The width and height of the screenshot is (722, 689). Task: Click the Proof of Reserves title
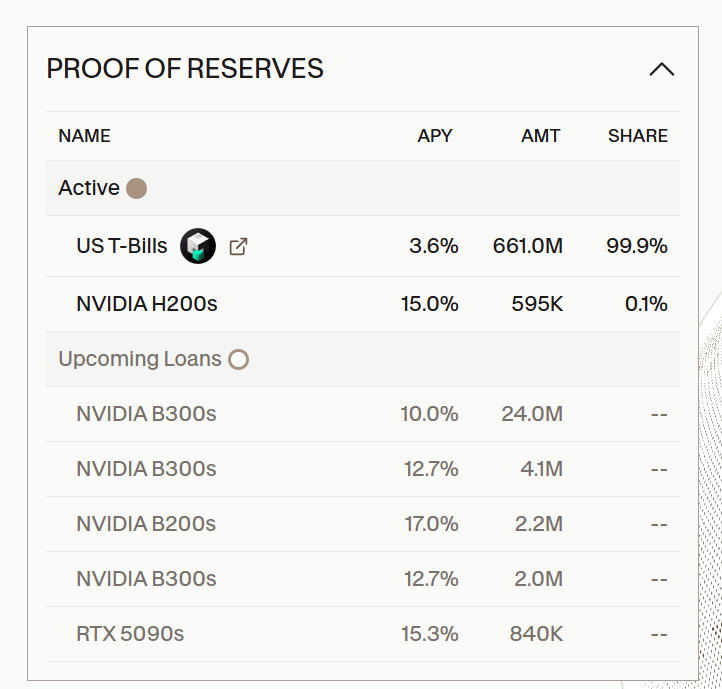185,69
